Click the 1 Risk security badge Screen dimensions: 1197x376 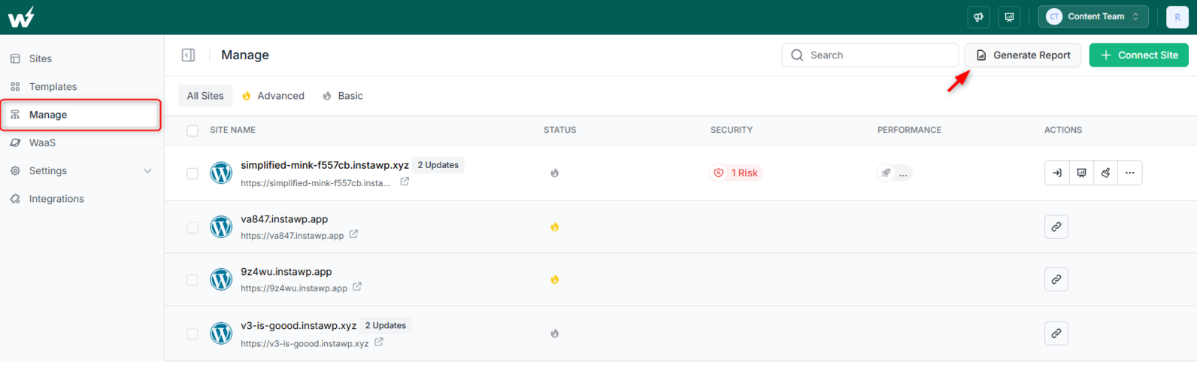tap(736, 173)
